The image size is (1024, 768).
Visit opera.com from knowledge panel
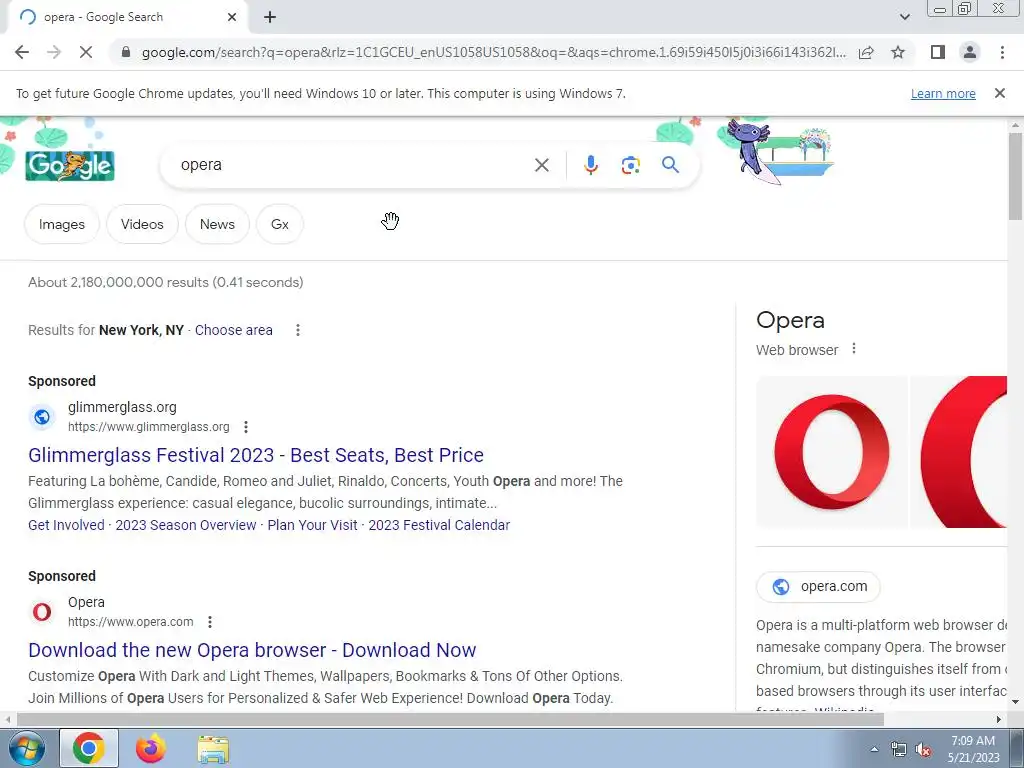click(x=818, y=586)
